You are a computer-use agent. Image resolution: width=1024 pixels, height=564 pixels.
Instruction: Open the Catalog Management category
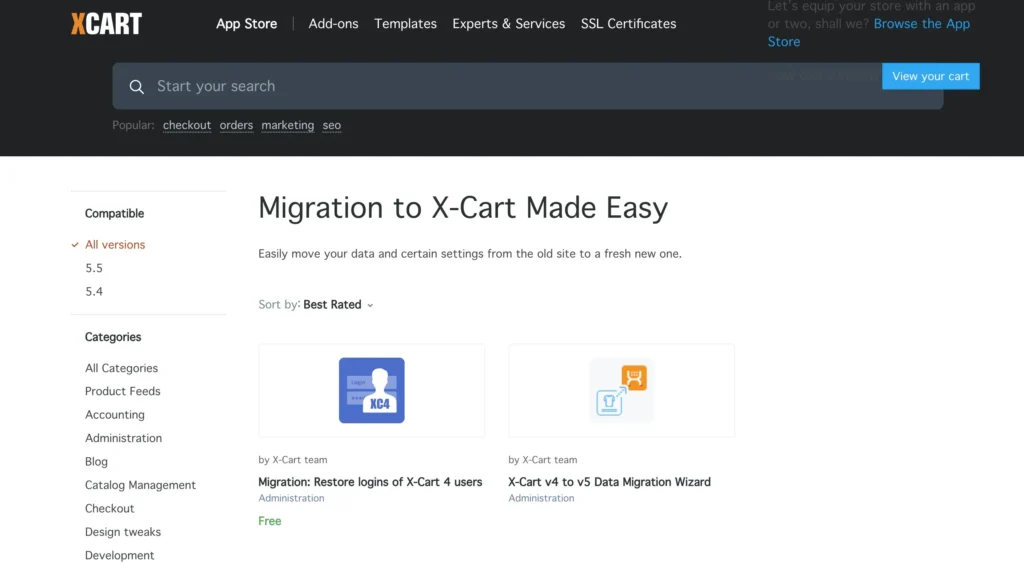140,486
